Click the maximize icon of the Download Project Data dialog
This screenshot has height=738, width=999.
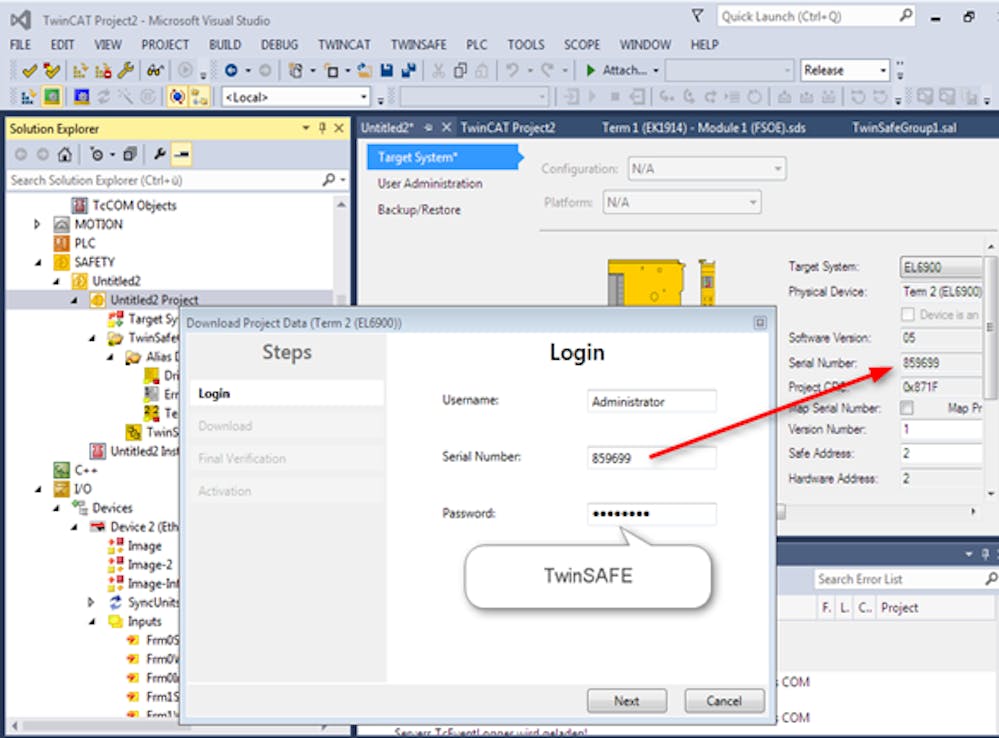759,323
